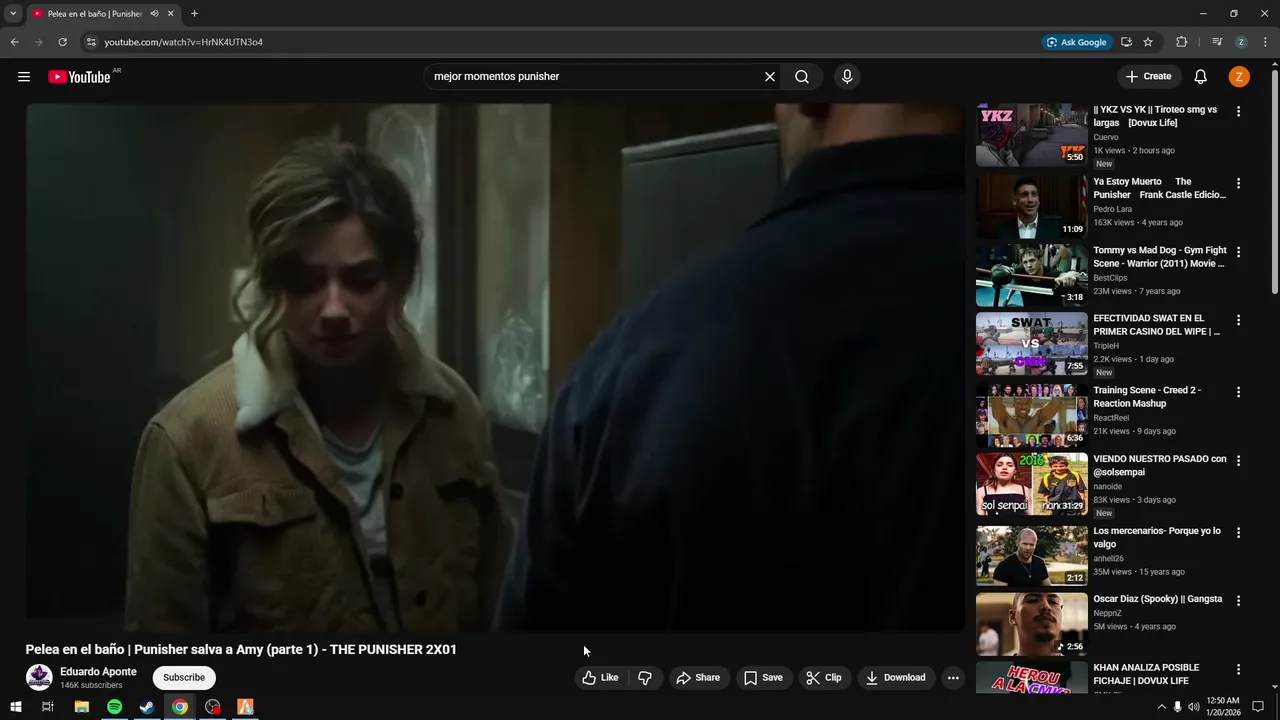The image size is (1280, 720).
Task: Open more actions ellipsis under video
Action: 953,678
